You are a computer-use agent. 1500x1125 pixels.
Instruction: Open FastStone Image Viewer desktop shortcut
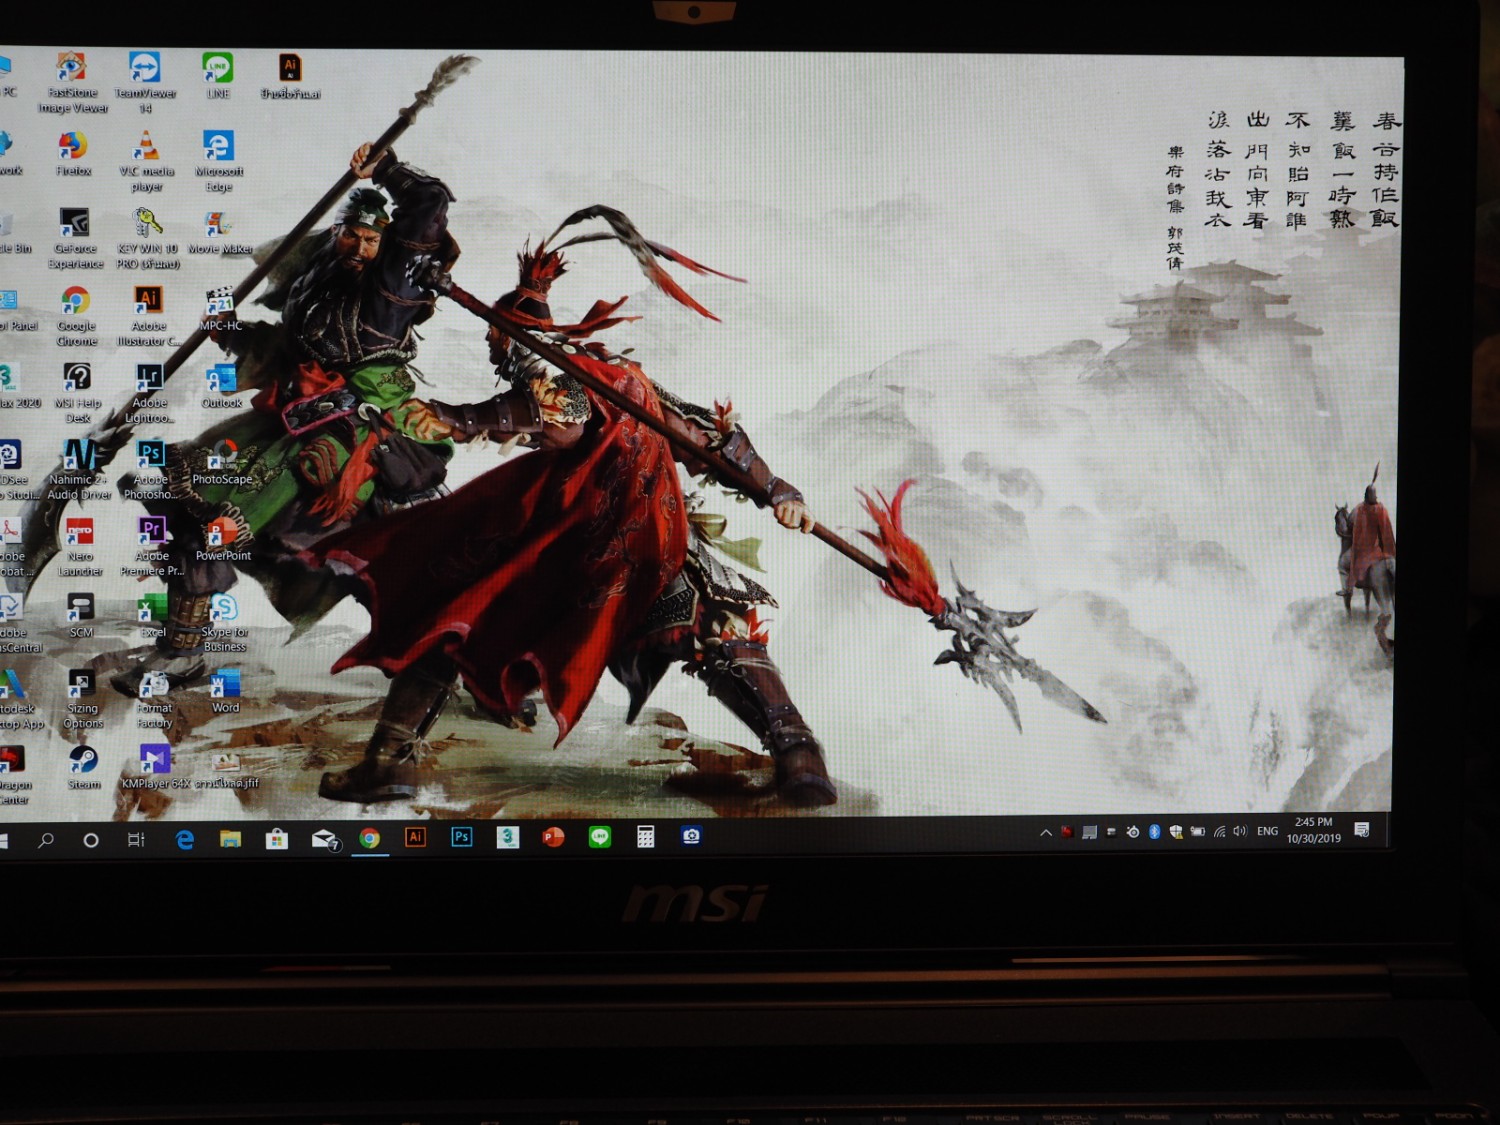pyautogui.click(x=72, y=82)
